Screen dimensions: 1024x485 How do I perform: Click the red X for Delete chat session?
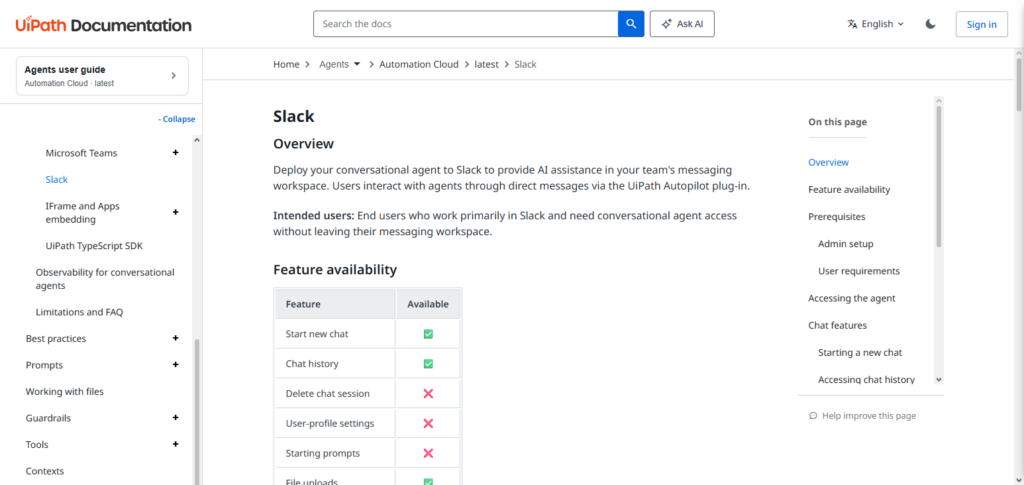click(428, 394)
